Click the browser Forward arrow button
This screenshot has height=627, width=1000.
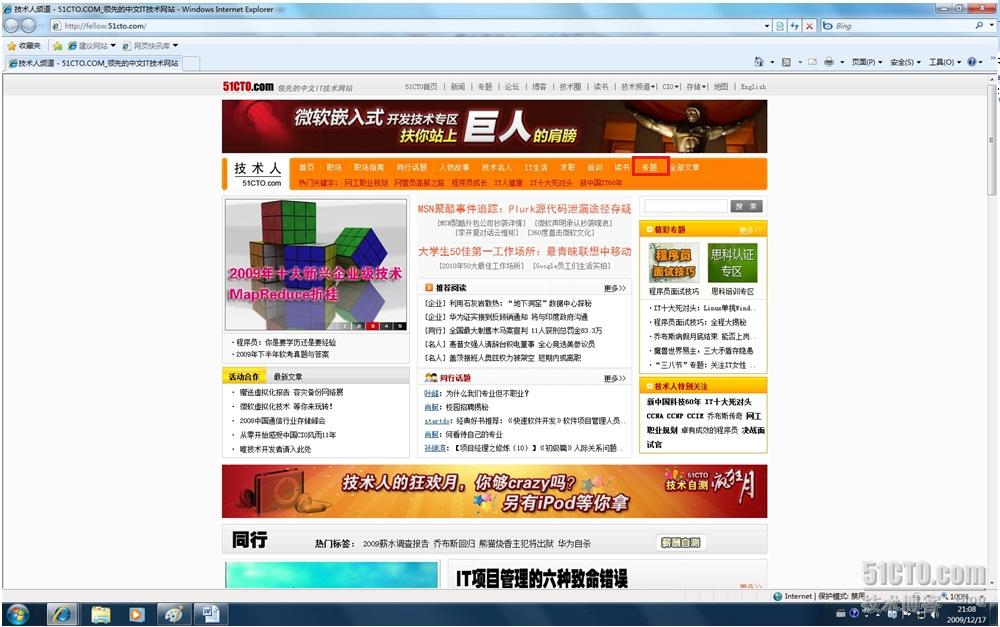click(x=29, y=26)
